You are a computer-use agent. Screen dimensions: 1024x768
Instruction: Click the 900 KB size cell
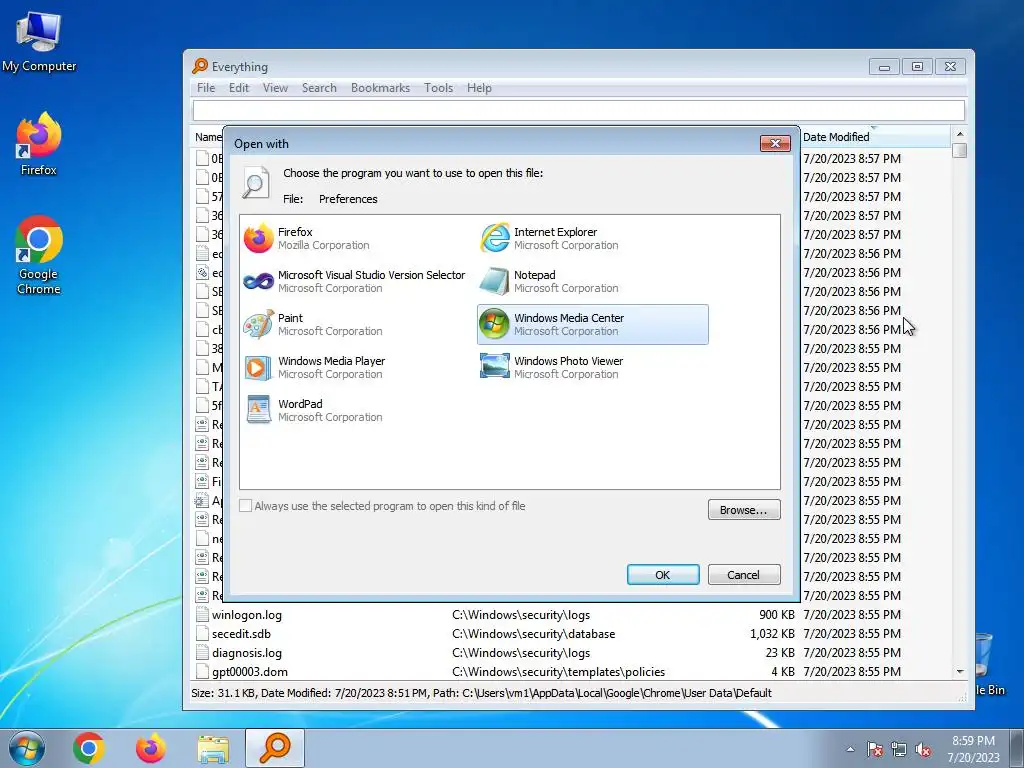777,615
